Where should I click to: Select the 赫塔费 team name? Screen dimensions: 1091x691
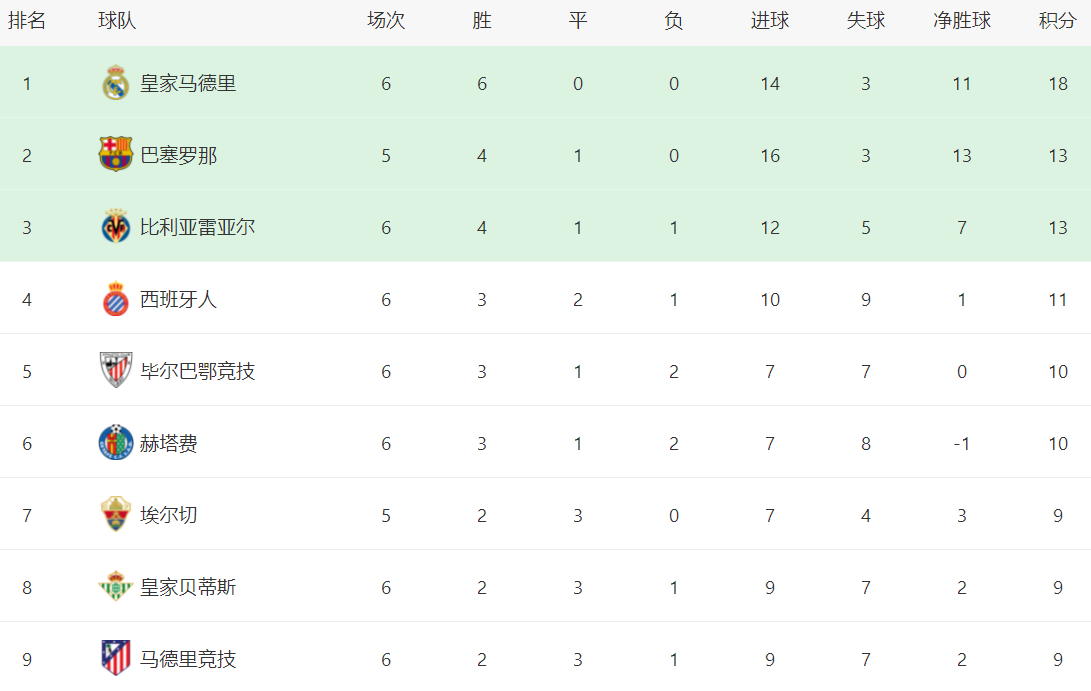pyautogui.click(x=168, y=443)
